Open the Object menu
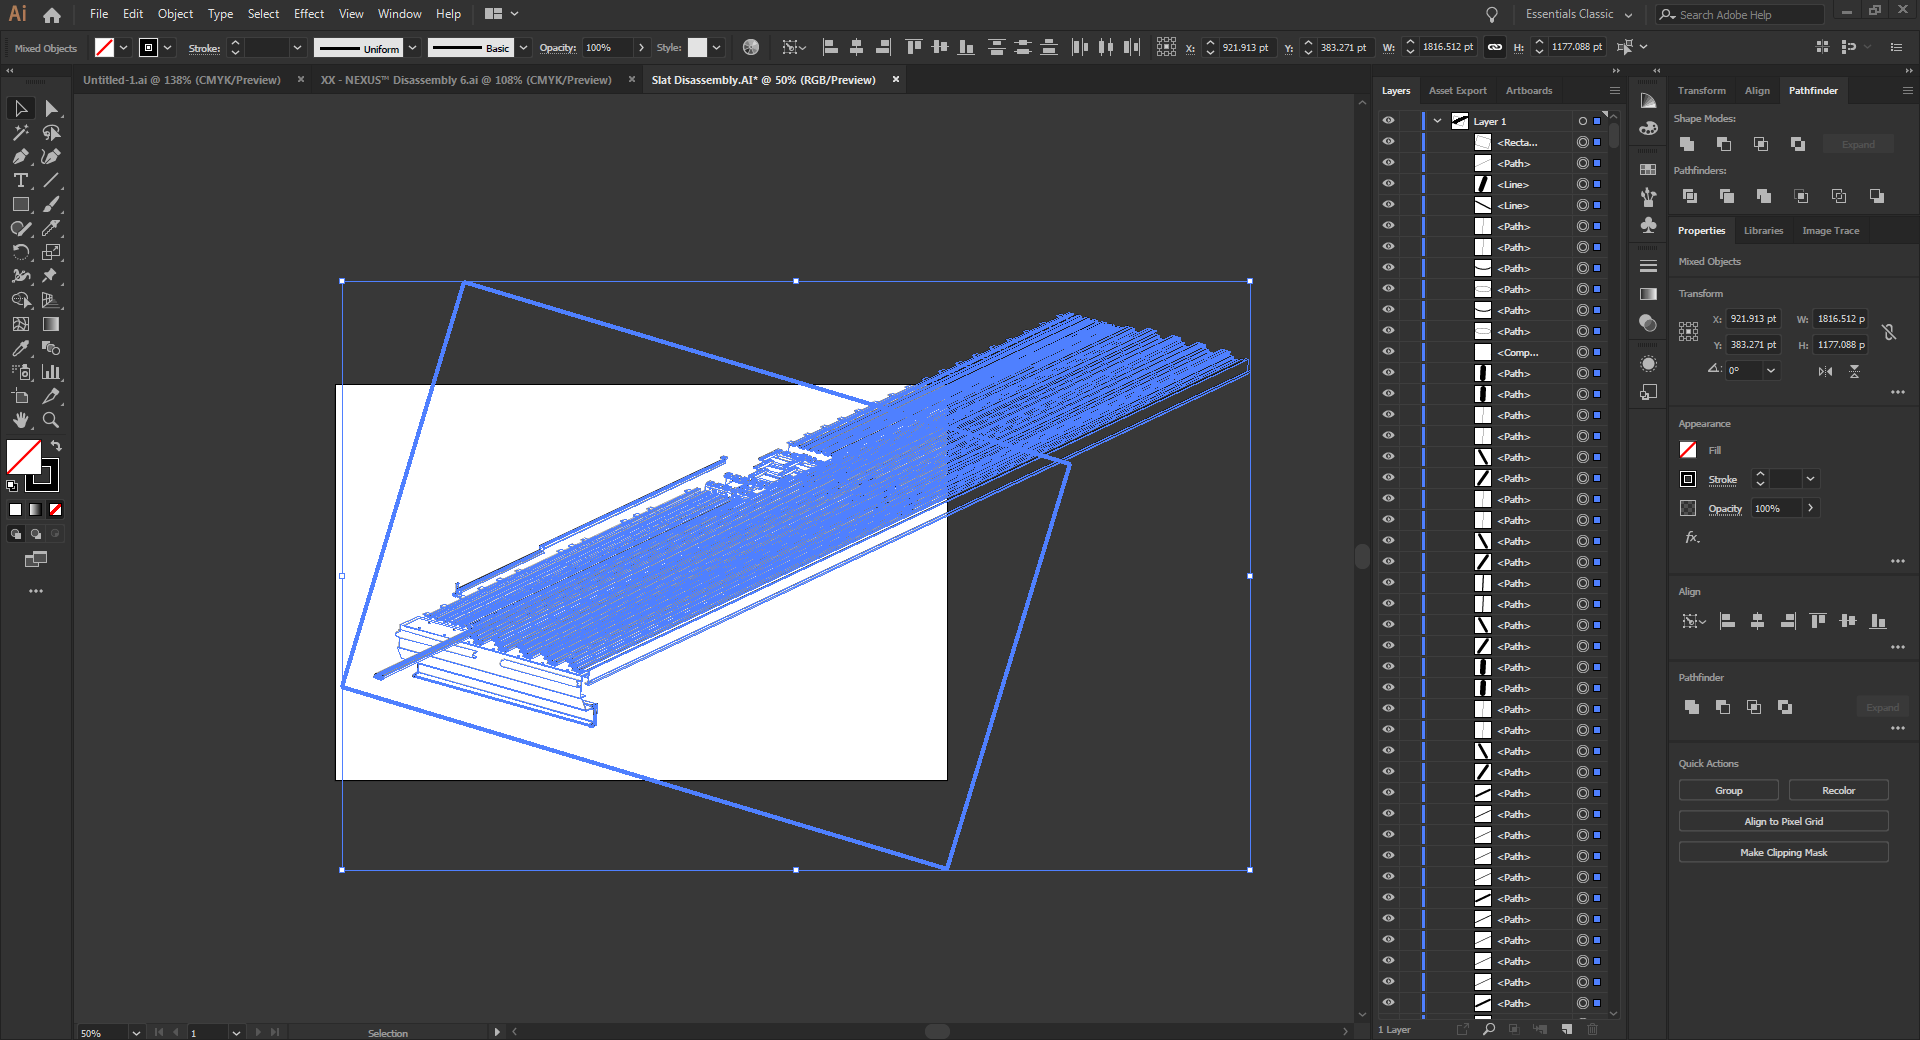This screenshot has width=1920, height=1040. pos(175,13)
